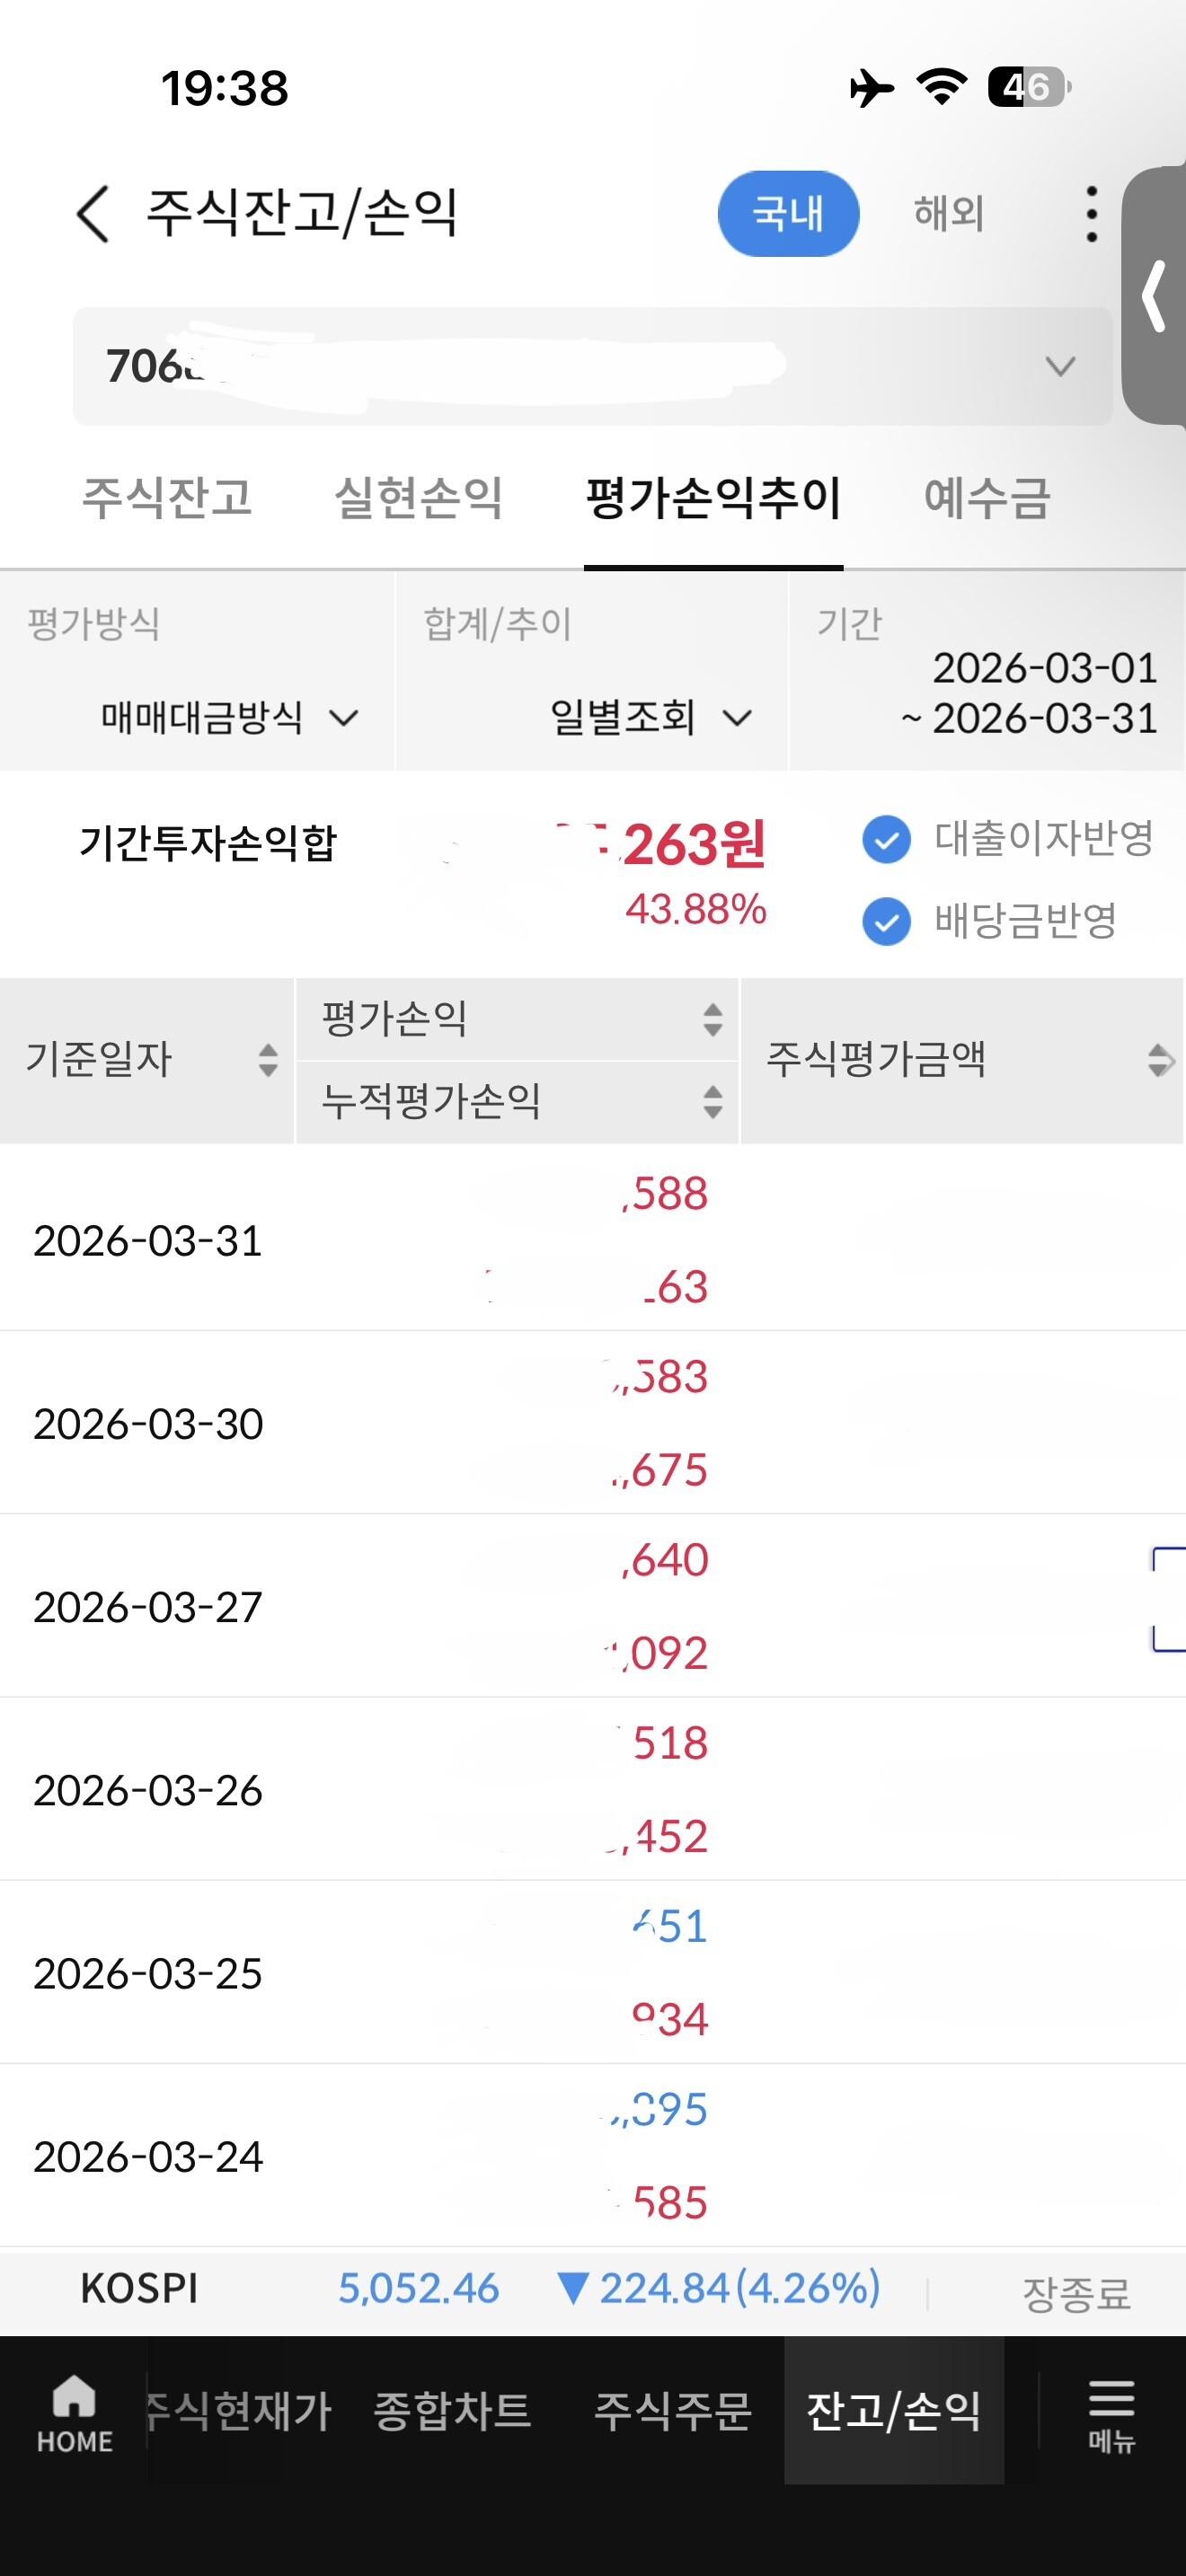Viewport: 1186px width, 2576px height.
Task: Tap the period date range field
Action: (1030, 693)
